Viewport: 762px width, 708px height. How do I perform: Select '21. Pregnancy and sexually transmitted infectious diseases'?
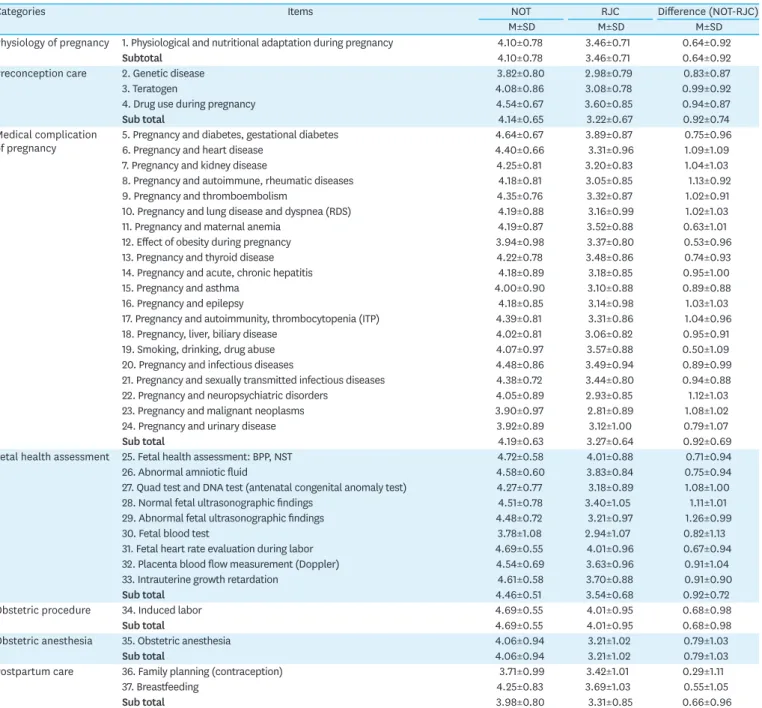tap(253, 380)
